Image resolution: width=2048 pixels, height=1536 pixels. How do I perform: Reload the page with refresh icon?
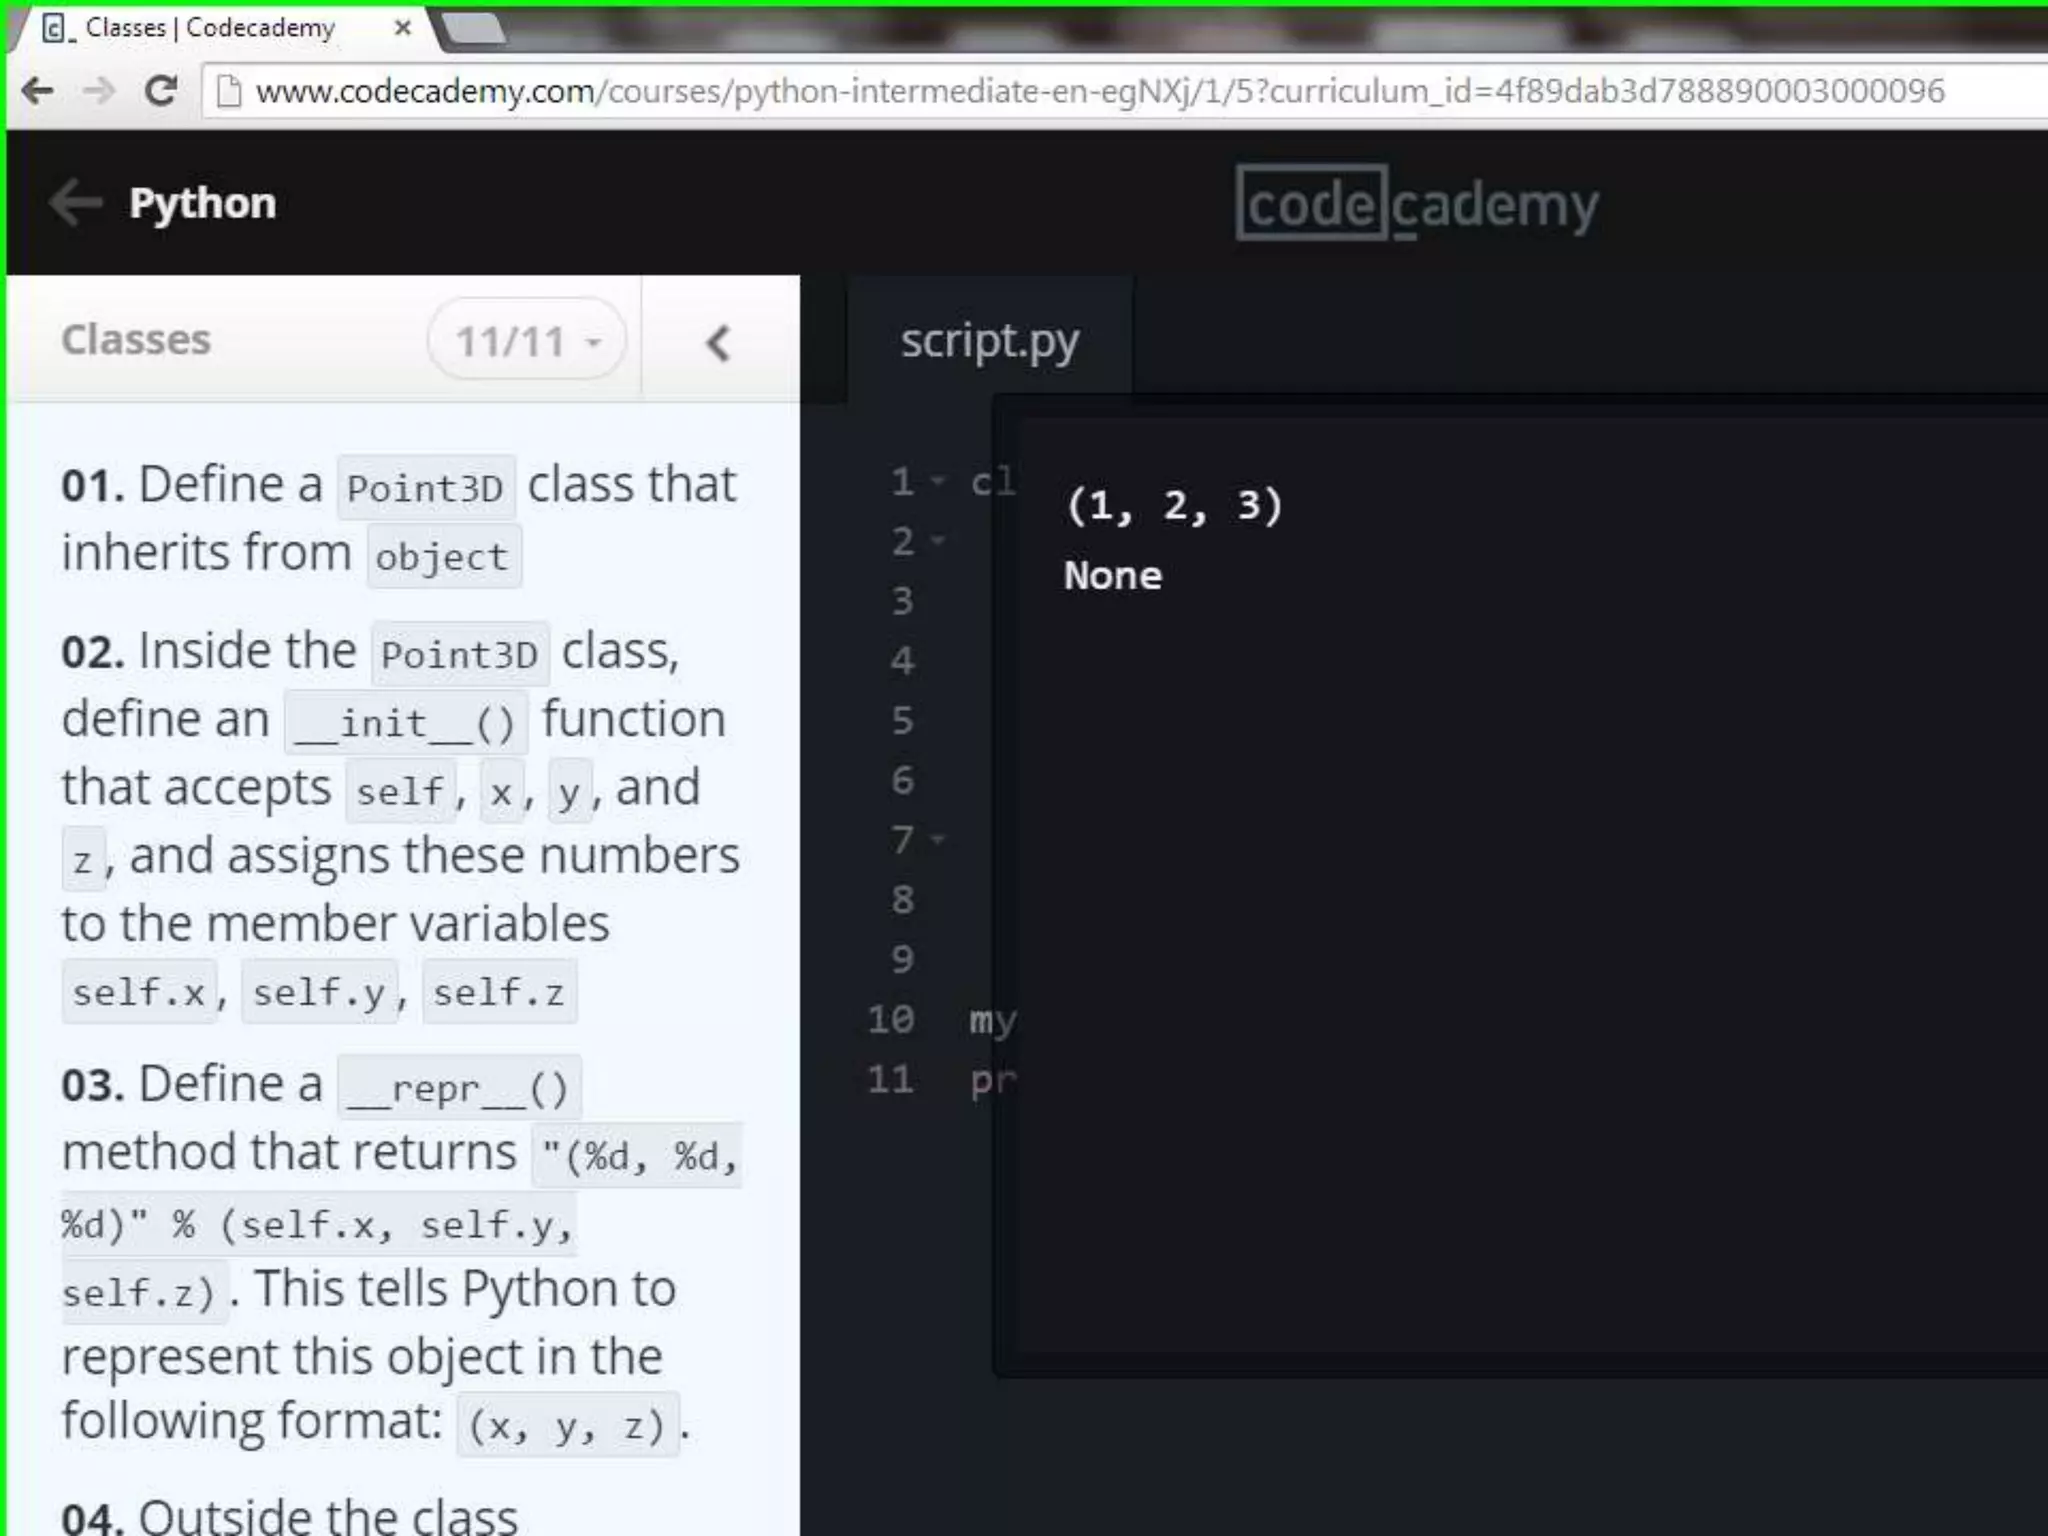coord(161,91)
